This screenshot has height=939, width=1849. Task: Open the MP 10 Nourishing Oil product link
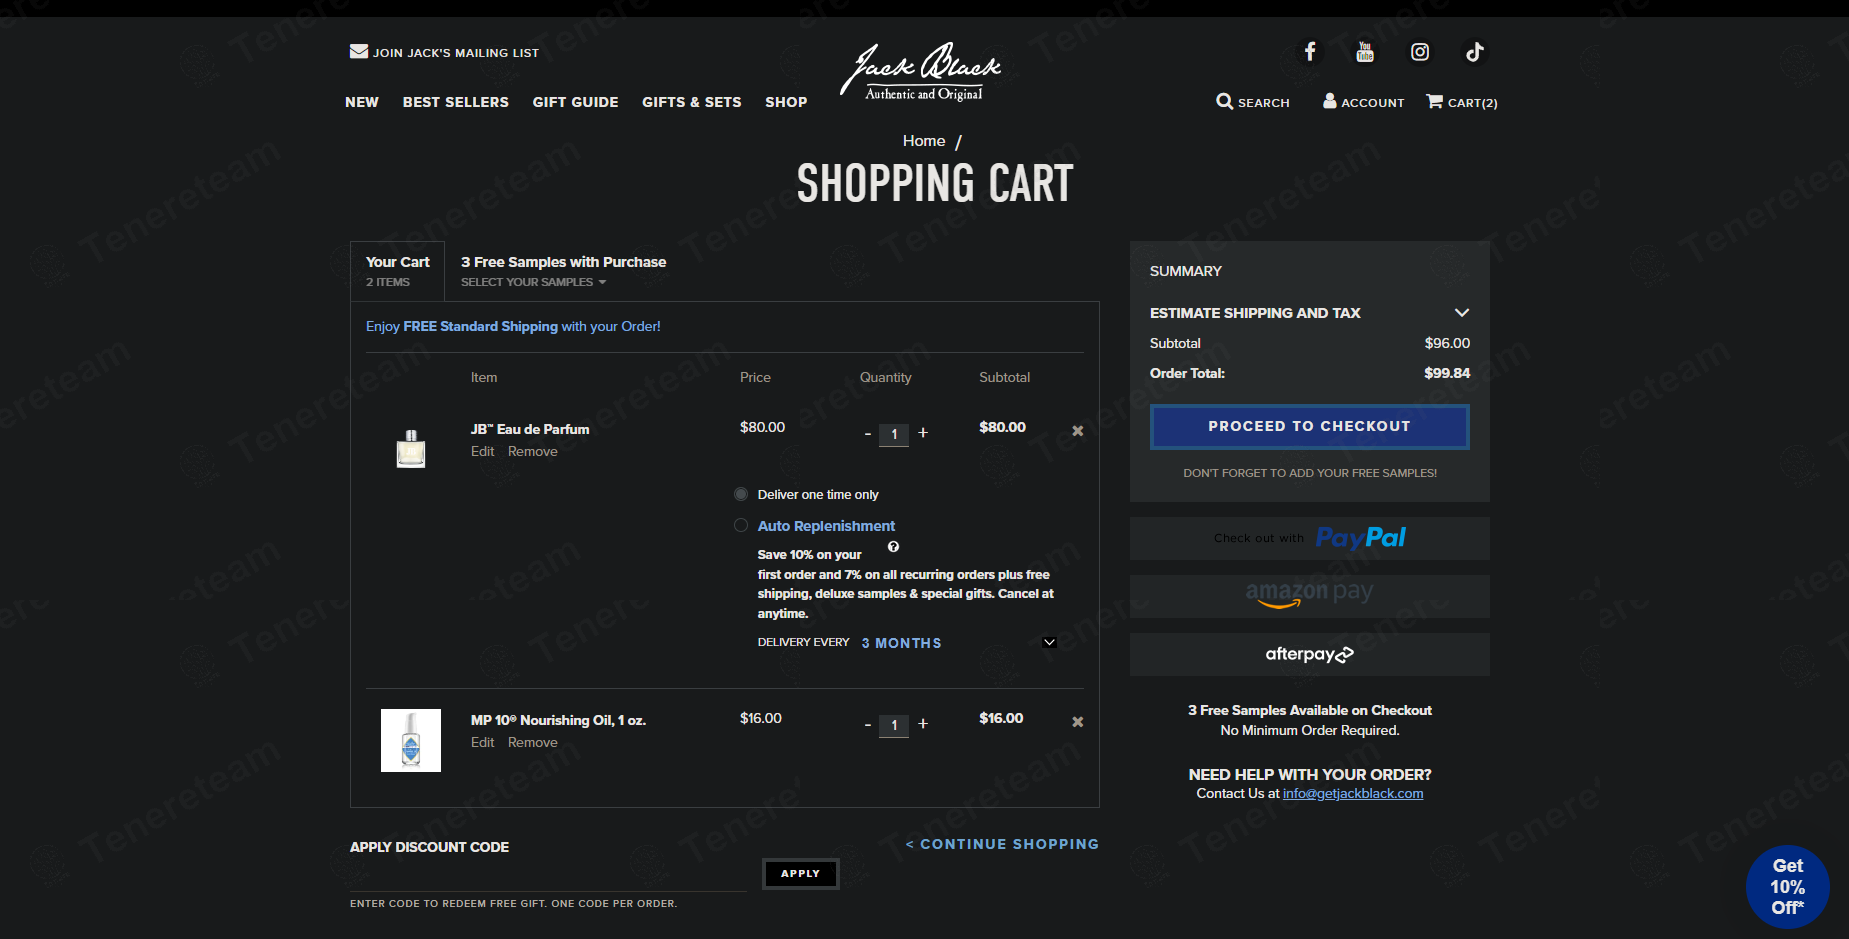558,720
